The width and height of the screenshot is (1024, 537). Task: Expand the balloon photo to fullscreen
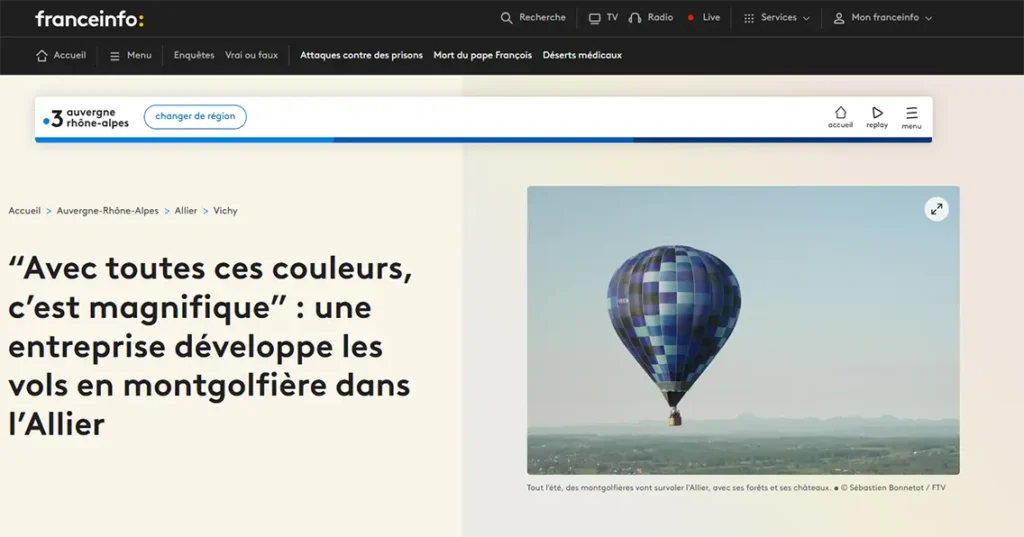pos(936,209)
